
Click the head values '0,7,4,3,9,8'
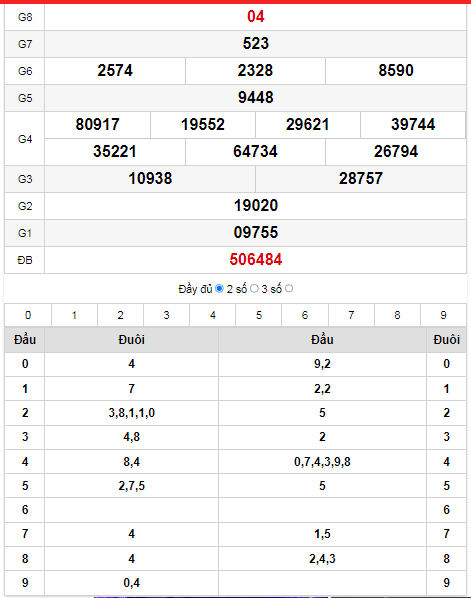[x=322, y=462]
